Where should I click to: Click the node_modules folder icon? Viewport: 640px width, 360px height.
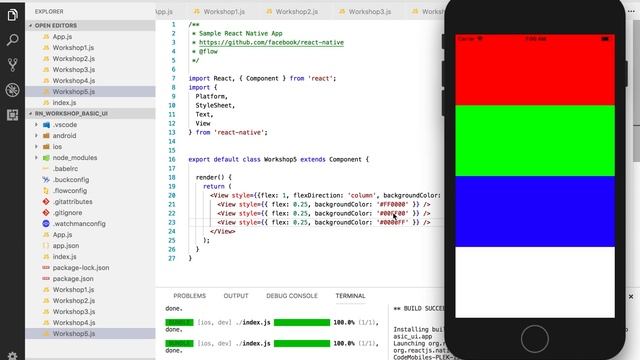[x=46, y=158]
